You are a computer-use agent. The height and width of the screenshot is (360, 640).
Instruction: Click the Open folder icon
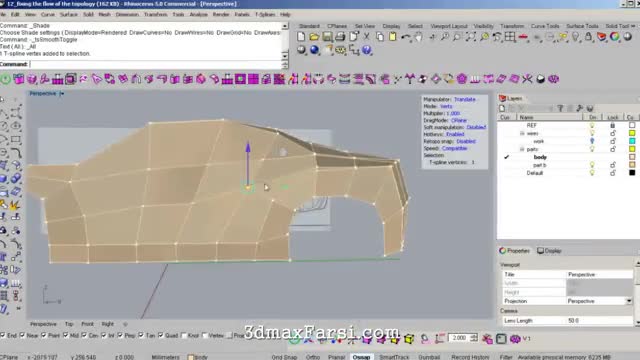point(314,37)
